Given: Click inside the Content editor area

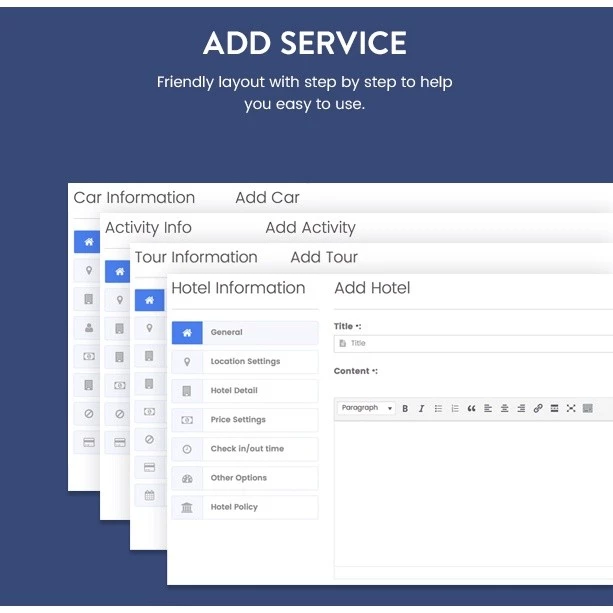Looking at the screenshot, I should (x=473, y=494).
